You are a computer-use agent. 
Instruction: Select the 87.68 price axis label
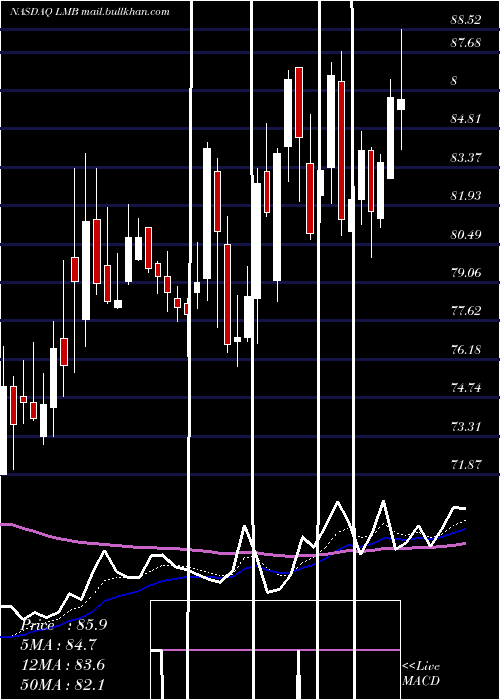coord(466,43)
